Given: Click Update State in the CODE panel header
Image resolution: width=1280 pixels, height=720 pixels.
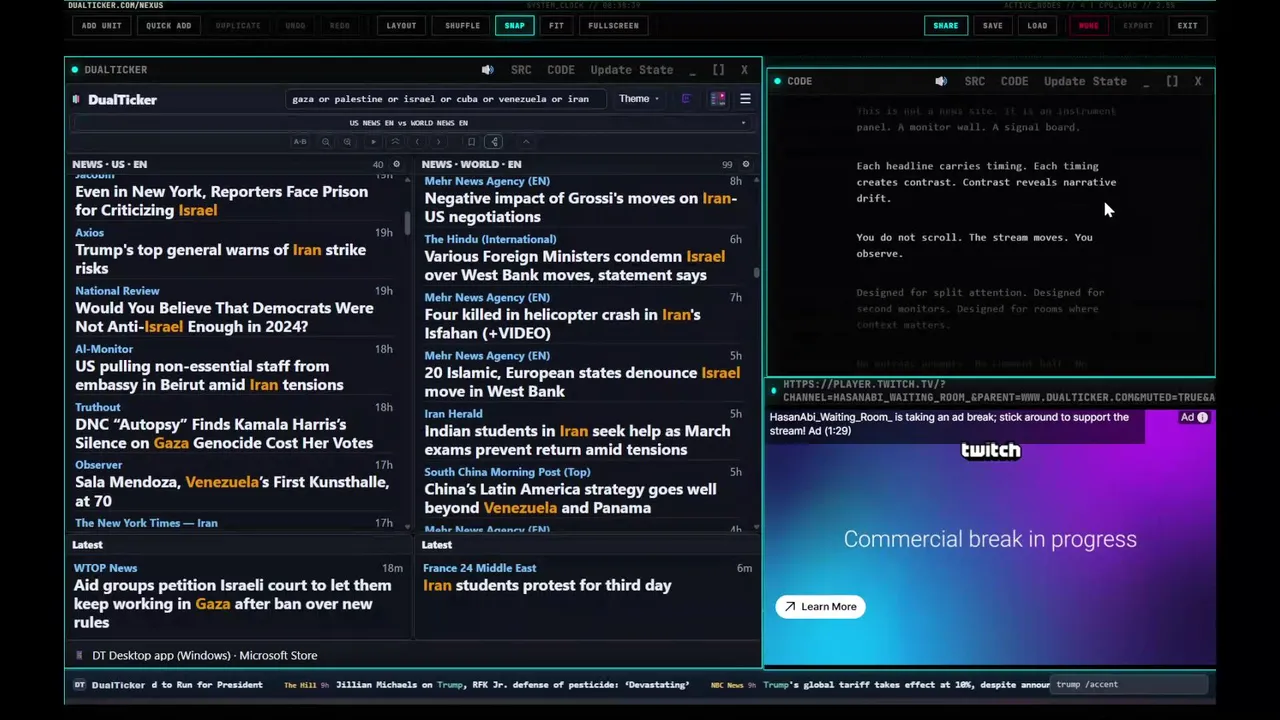Looking at the screenshot, I should [1085, 81].
